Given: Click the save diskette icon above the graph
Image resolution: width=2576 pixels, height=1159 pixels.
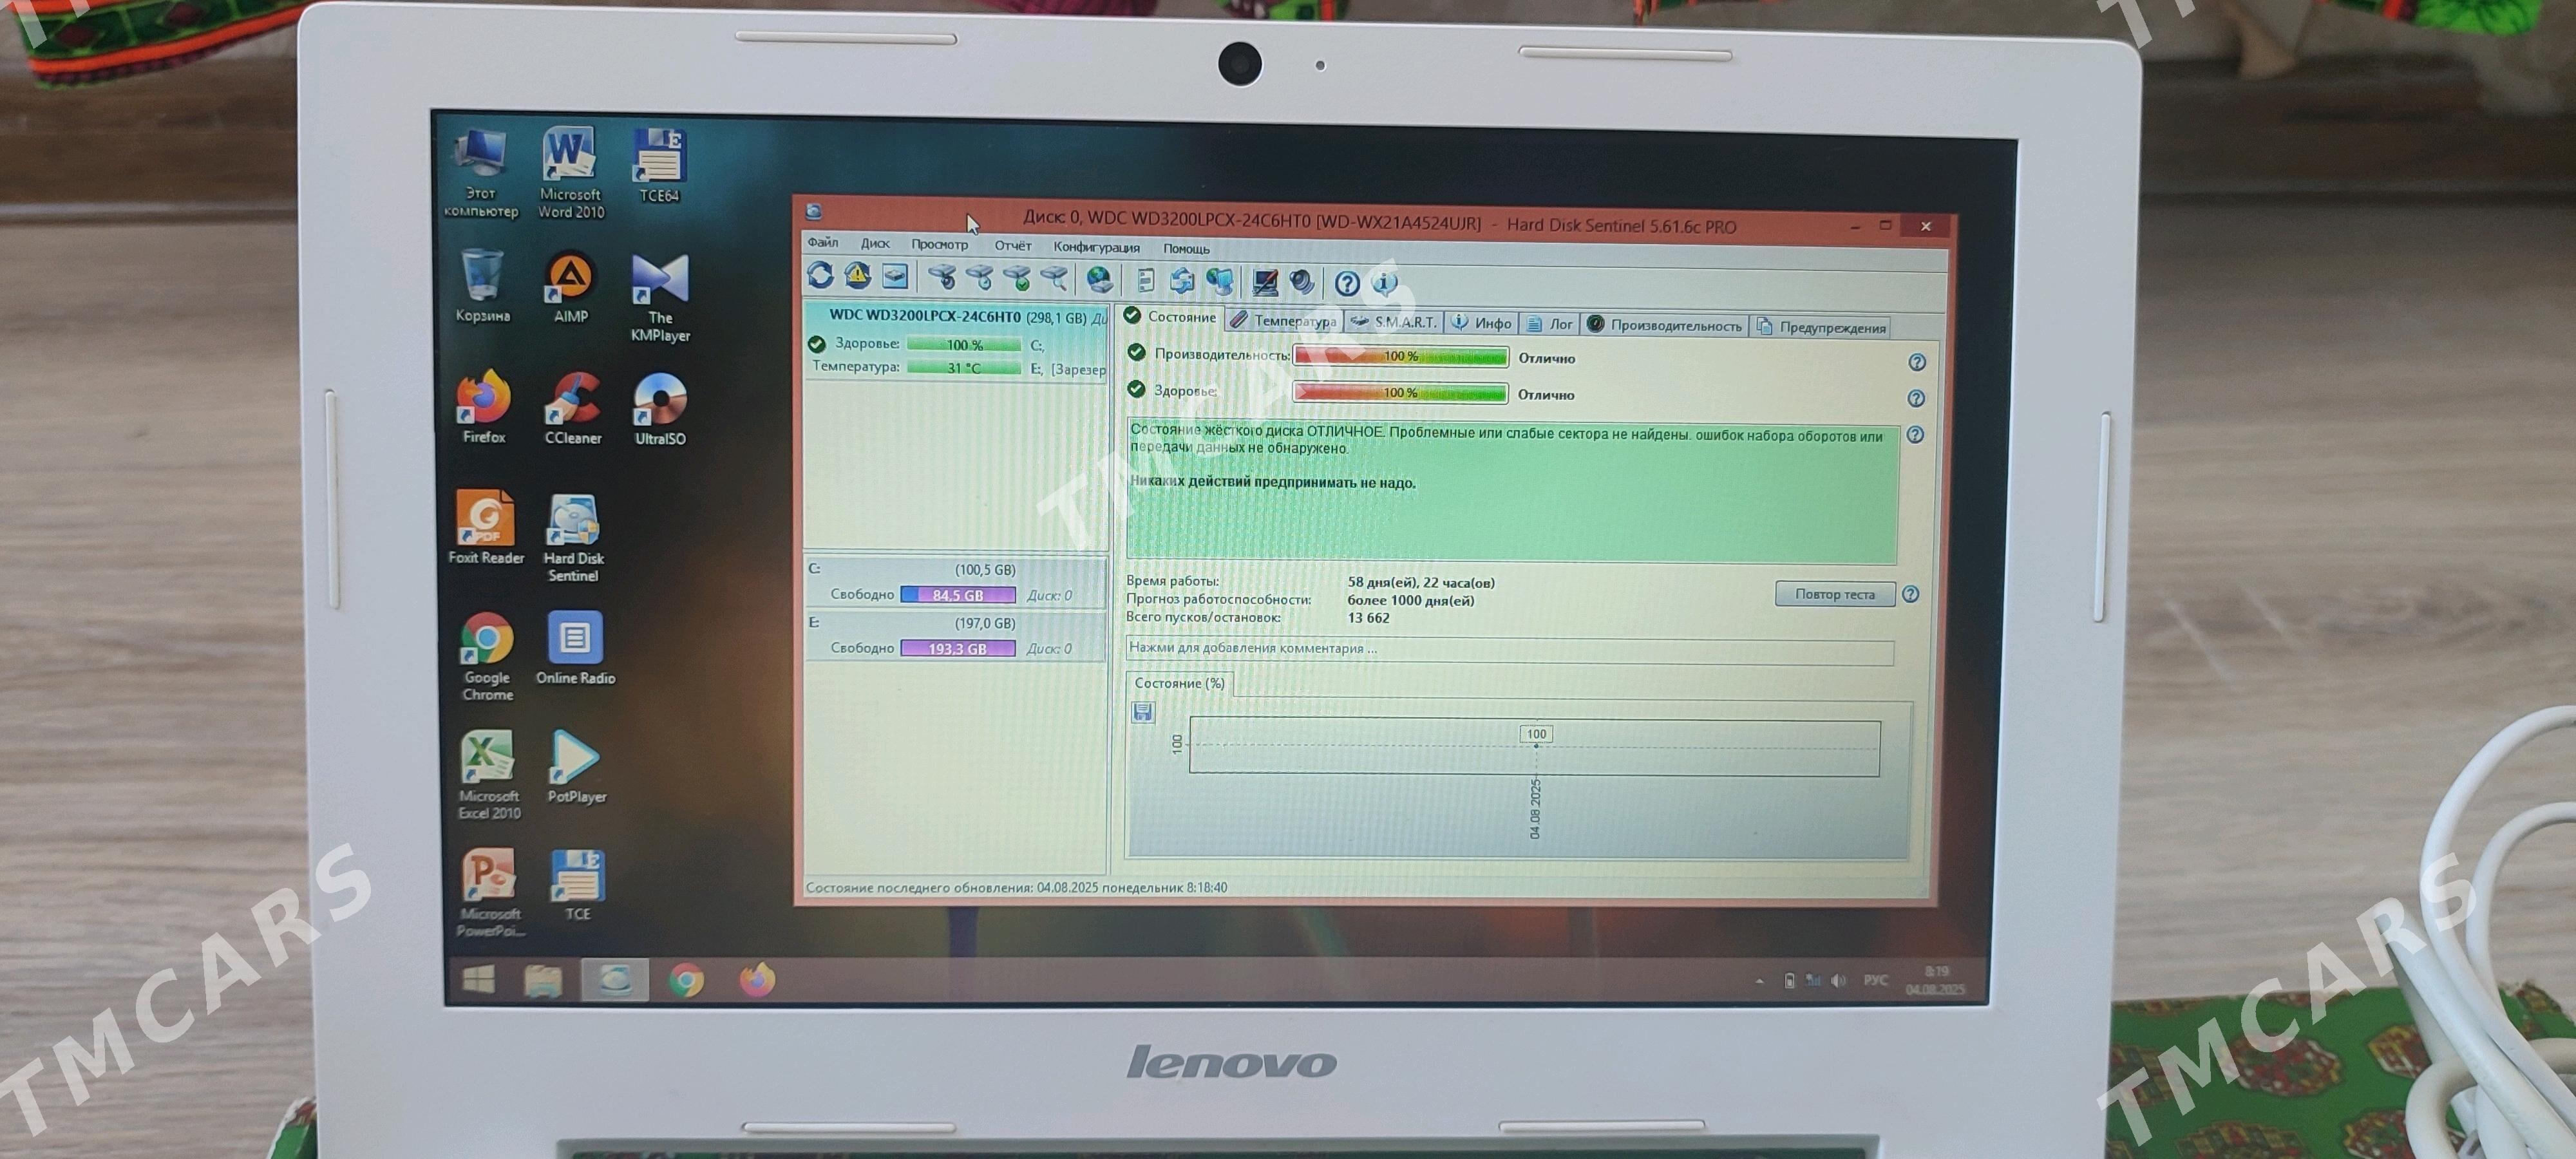Looking at the screenshot, I should pyautogui.click(x=1143, y=712).
